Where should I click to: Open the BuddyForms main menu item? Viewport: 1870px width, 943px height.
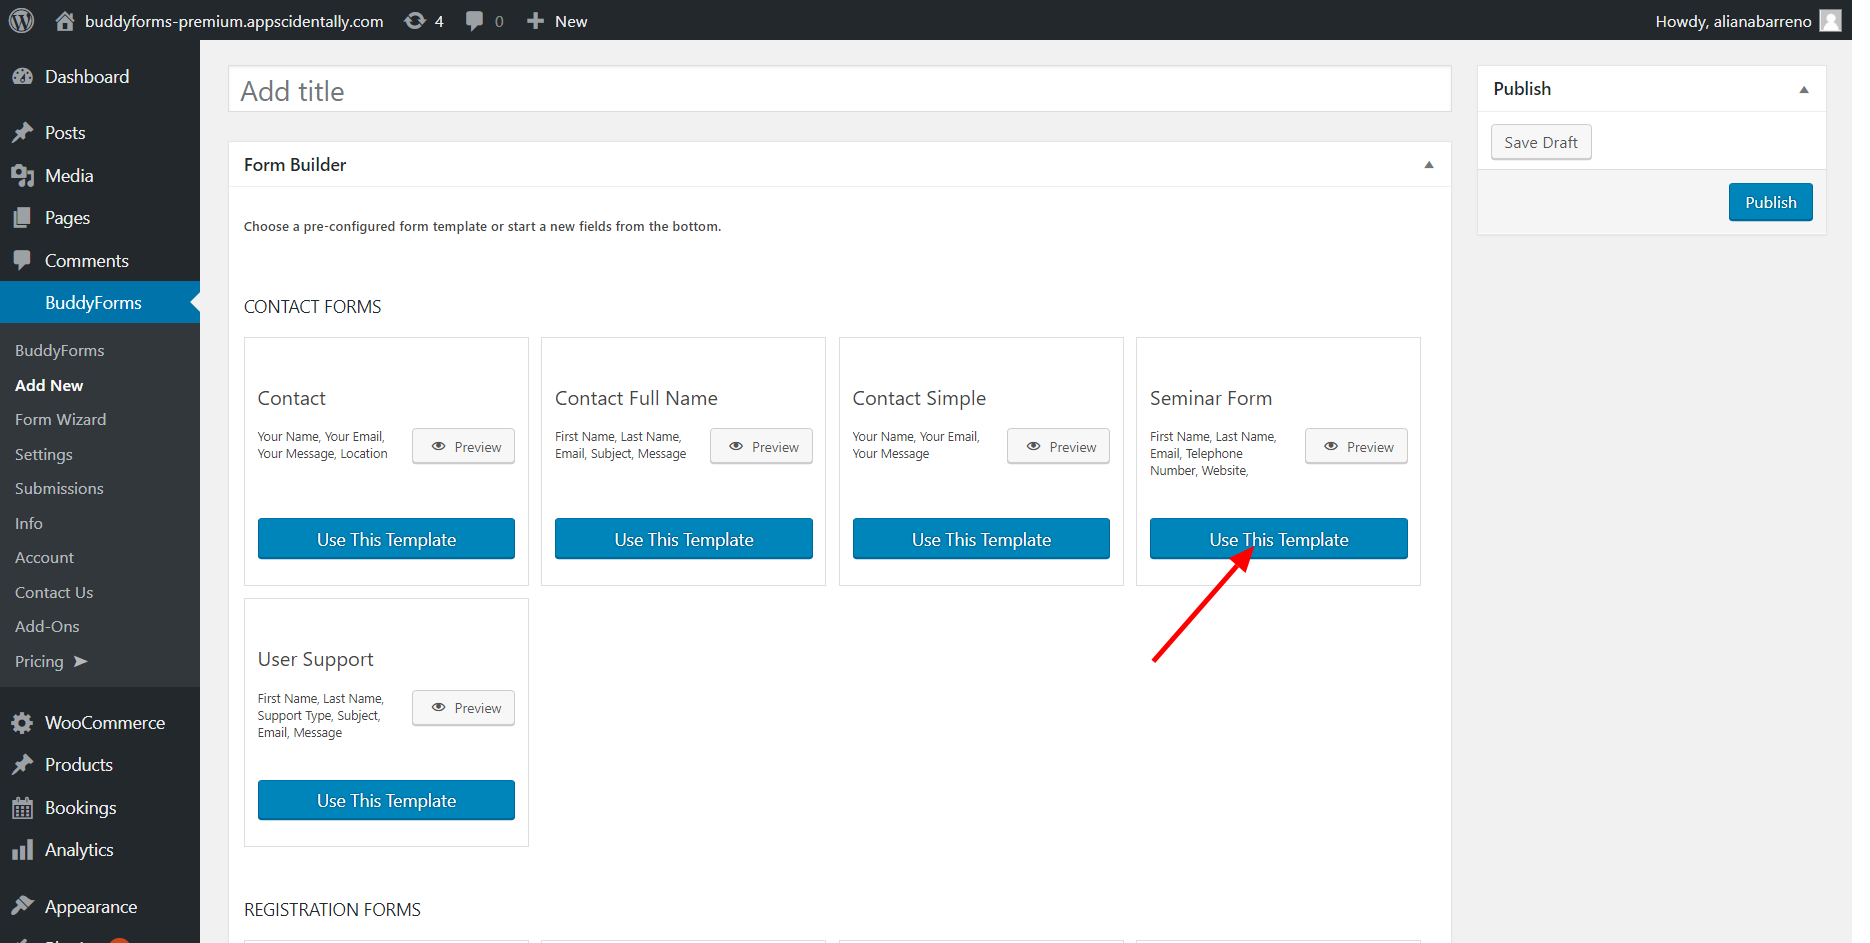[100, 303]
